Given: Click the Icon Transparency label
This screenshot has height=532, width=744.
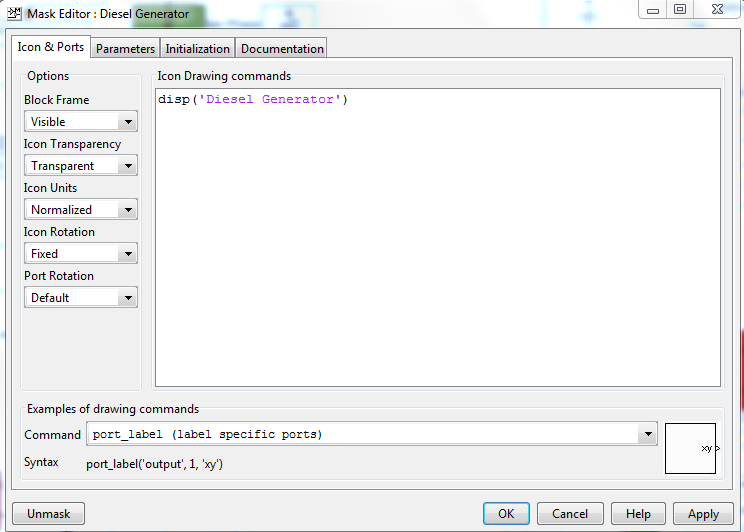Looking at the screenshot, I should 72,144.
